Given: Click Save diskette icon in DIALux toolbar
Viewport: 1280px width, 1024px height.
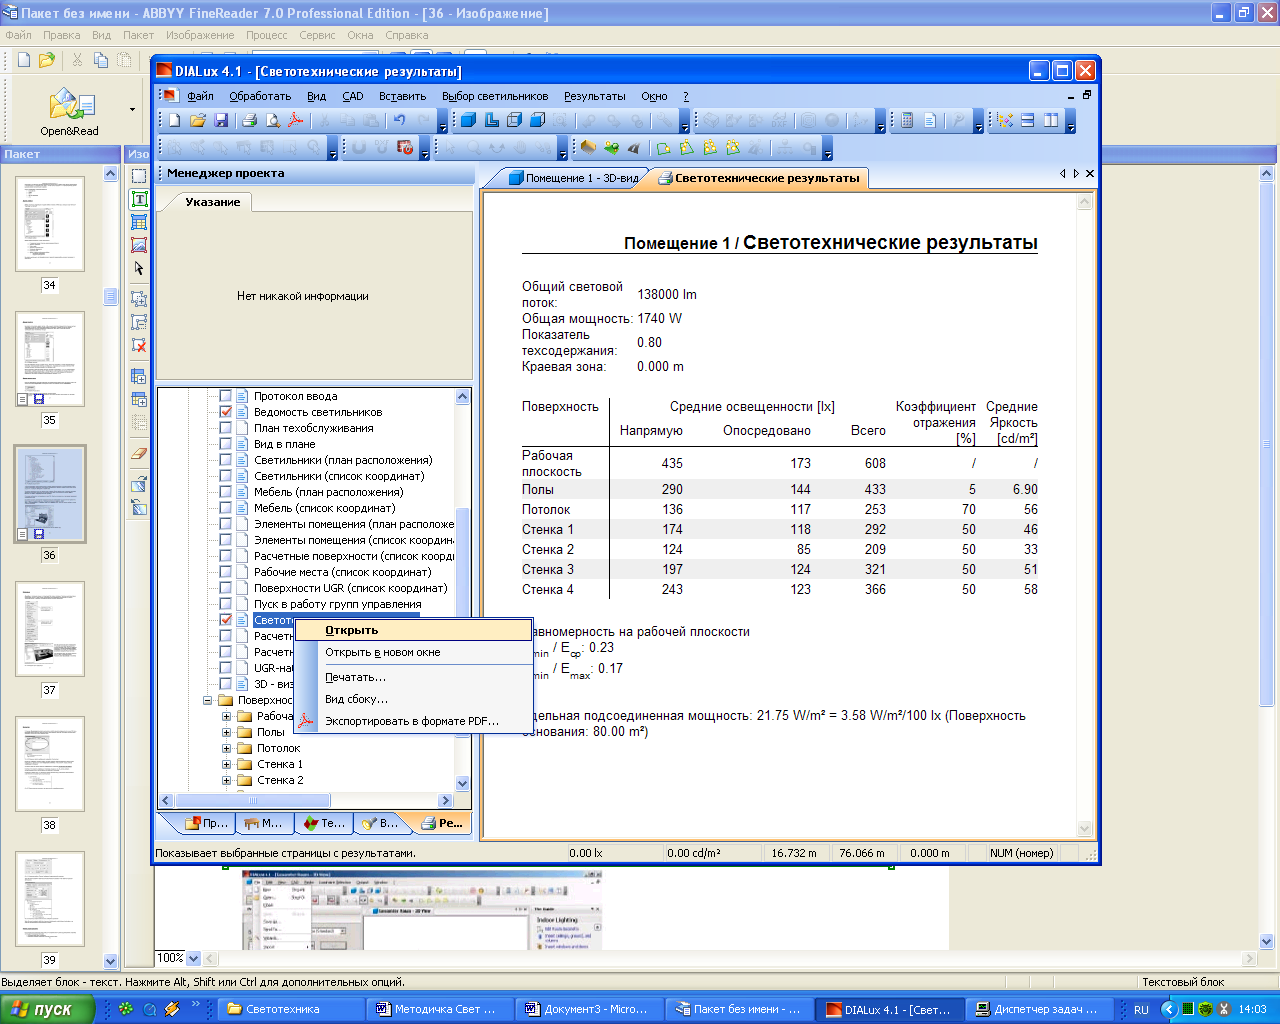Looking at the screenshot, I should click(x=221, y=121).
